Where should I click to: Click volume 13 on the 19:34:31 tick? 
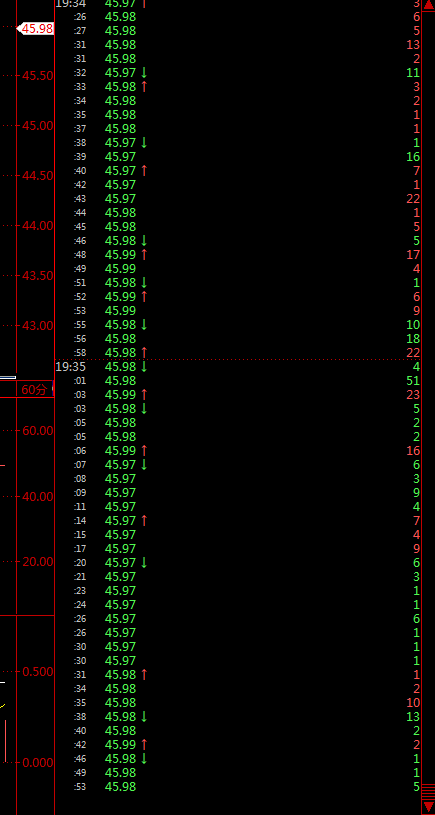pos(413,45)
